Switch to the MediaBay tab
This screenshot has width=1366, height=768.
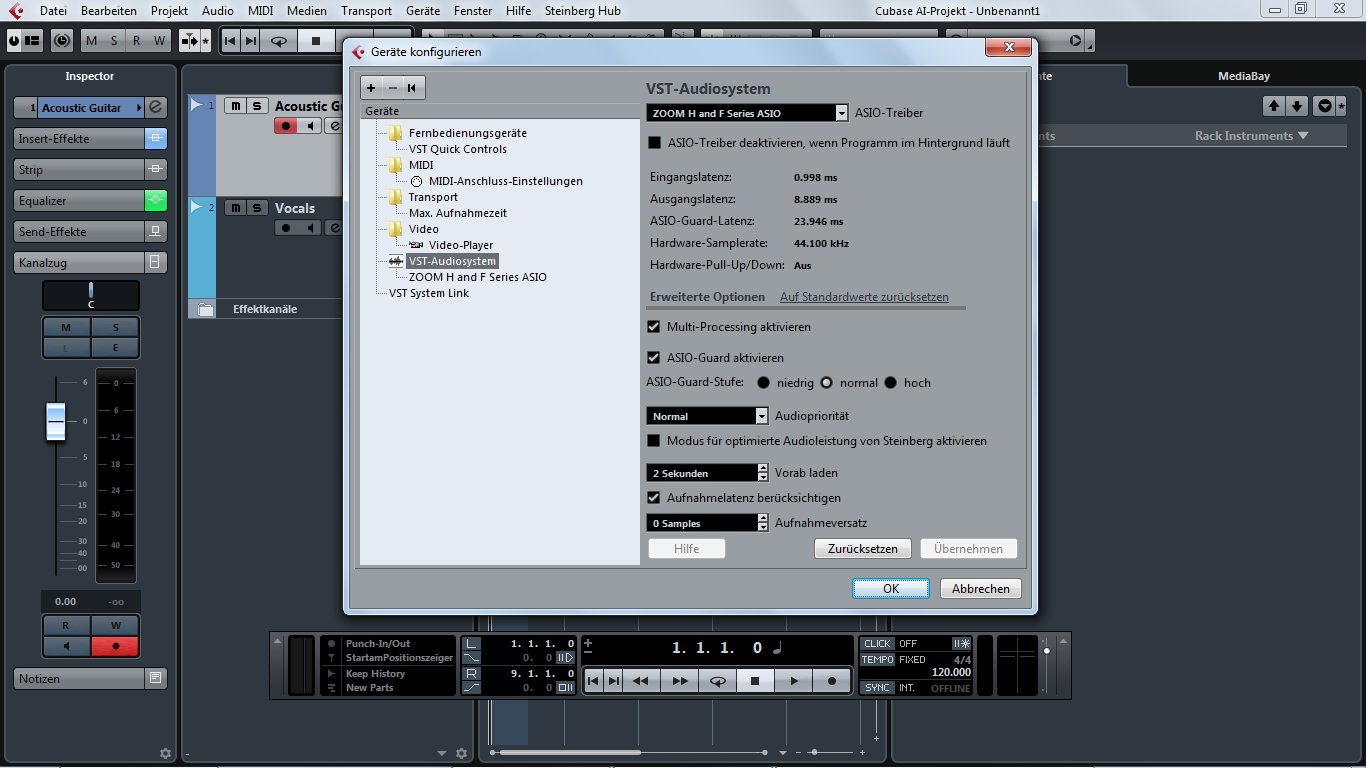pyautogui.click(x=1244, y=76)
